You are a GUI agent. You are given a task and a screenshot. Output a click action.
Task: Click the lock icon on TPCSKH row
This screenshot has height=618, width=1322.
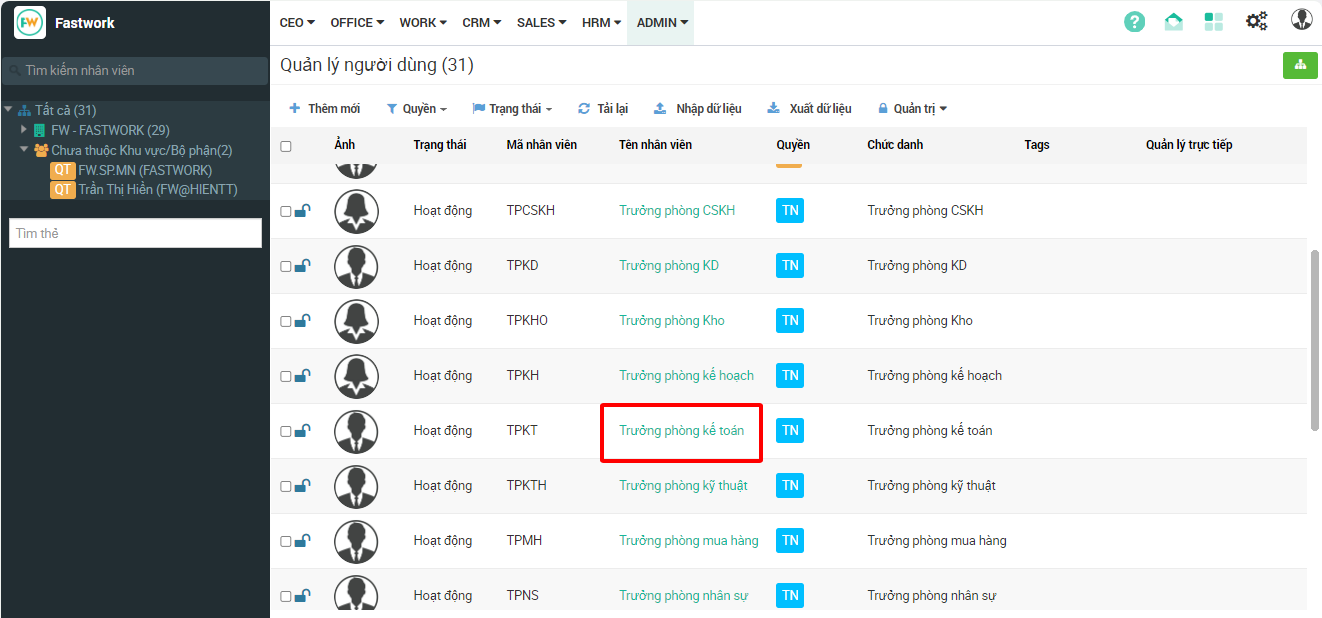pos(302,211)
